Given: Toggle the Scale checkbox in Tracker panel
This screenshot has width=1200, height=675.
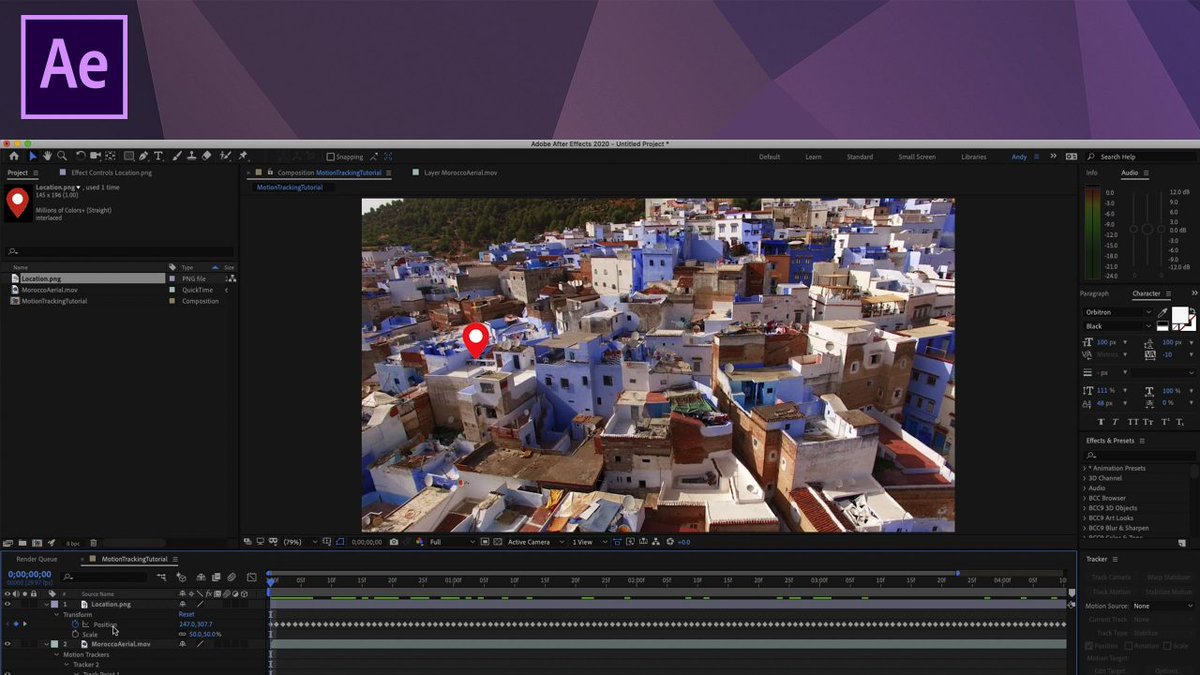Looking at the screenshot, I should click(1167, 646).
